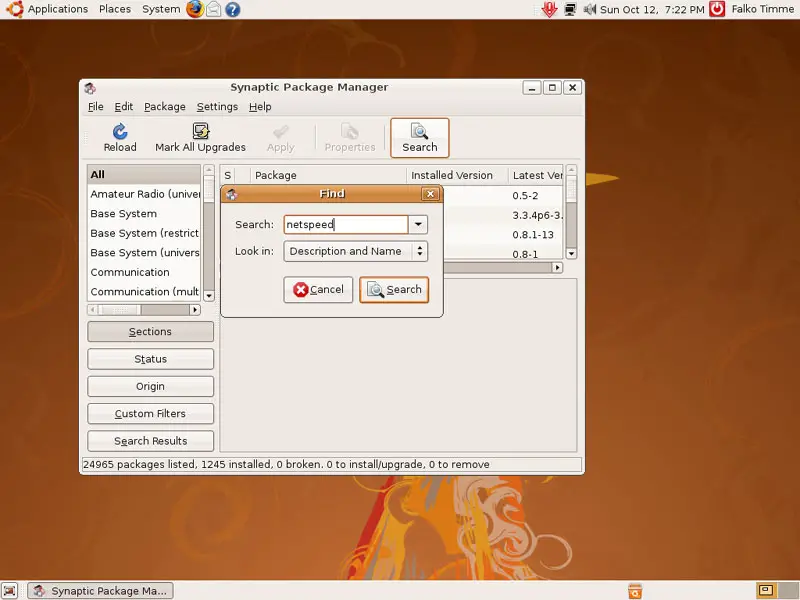Open the Settings menu
The image size is (800, 600).
click(x=217, y=107)
